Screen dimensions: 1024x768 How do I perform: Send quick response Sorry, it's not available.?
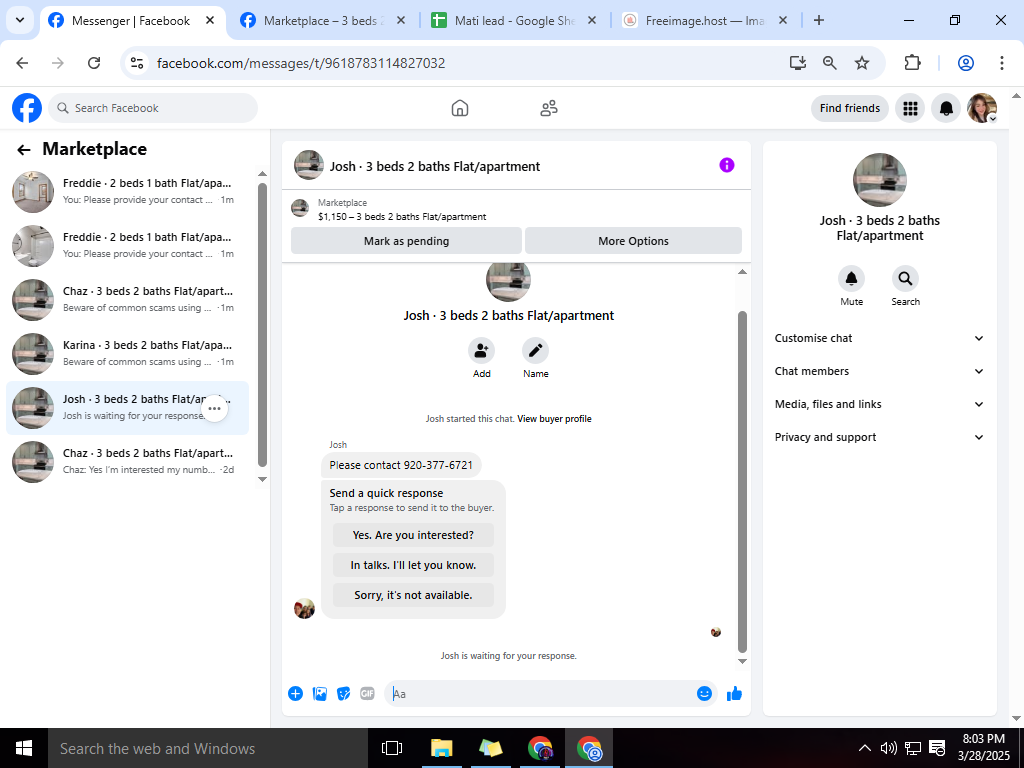coord(413,595)
